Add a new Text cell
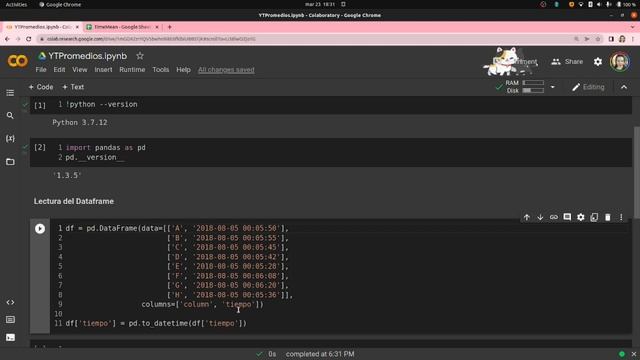Viewport: 640px width, 360px height. 73,87
